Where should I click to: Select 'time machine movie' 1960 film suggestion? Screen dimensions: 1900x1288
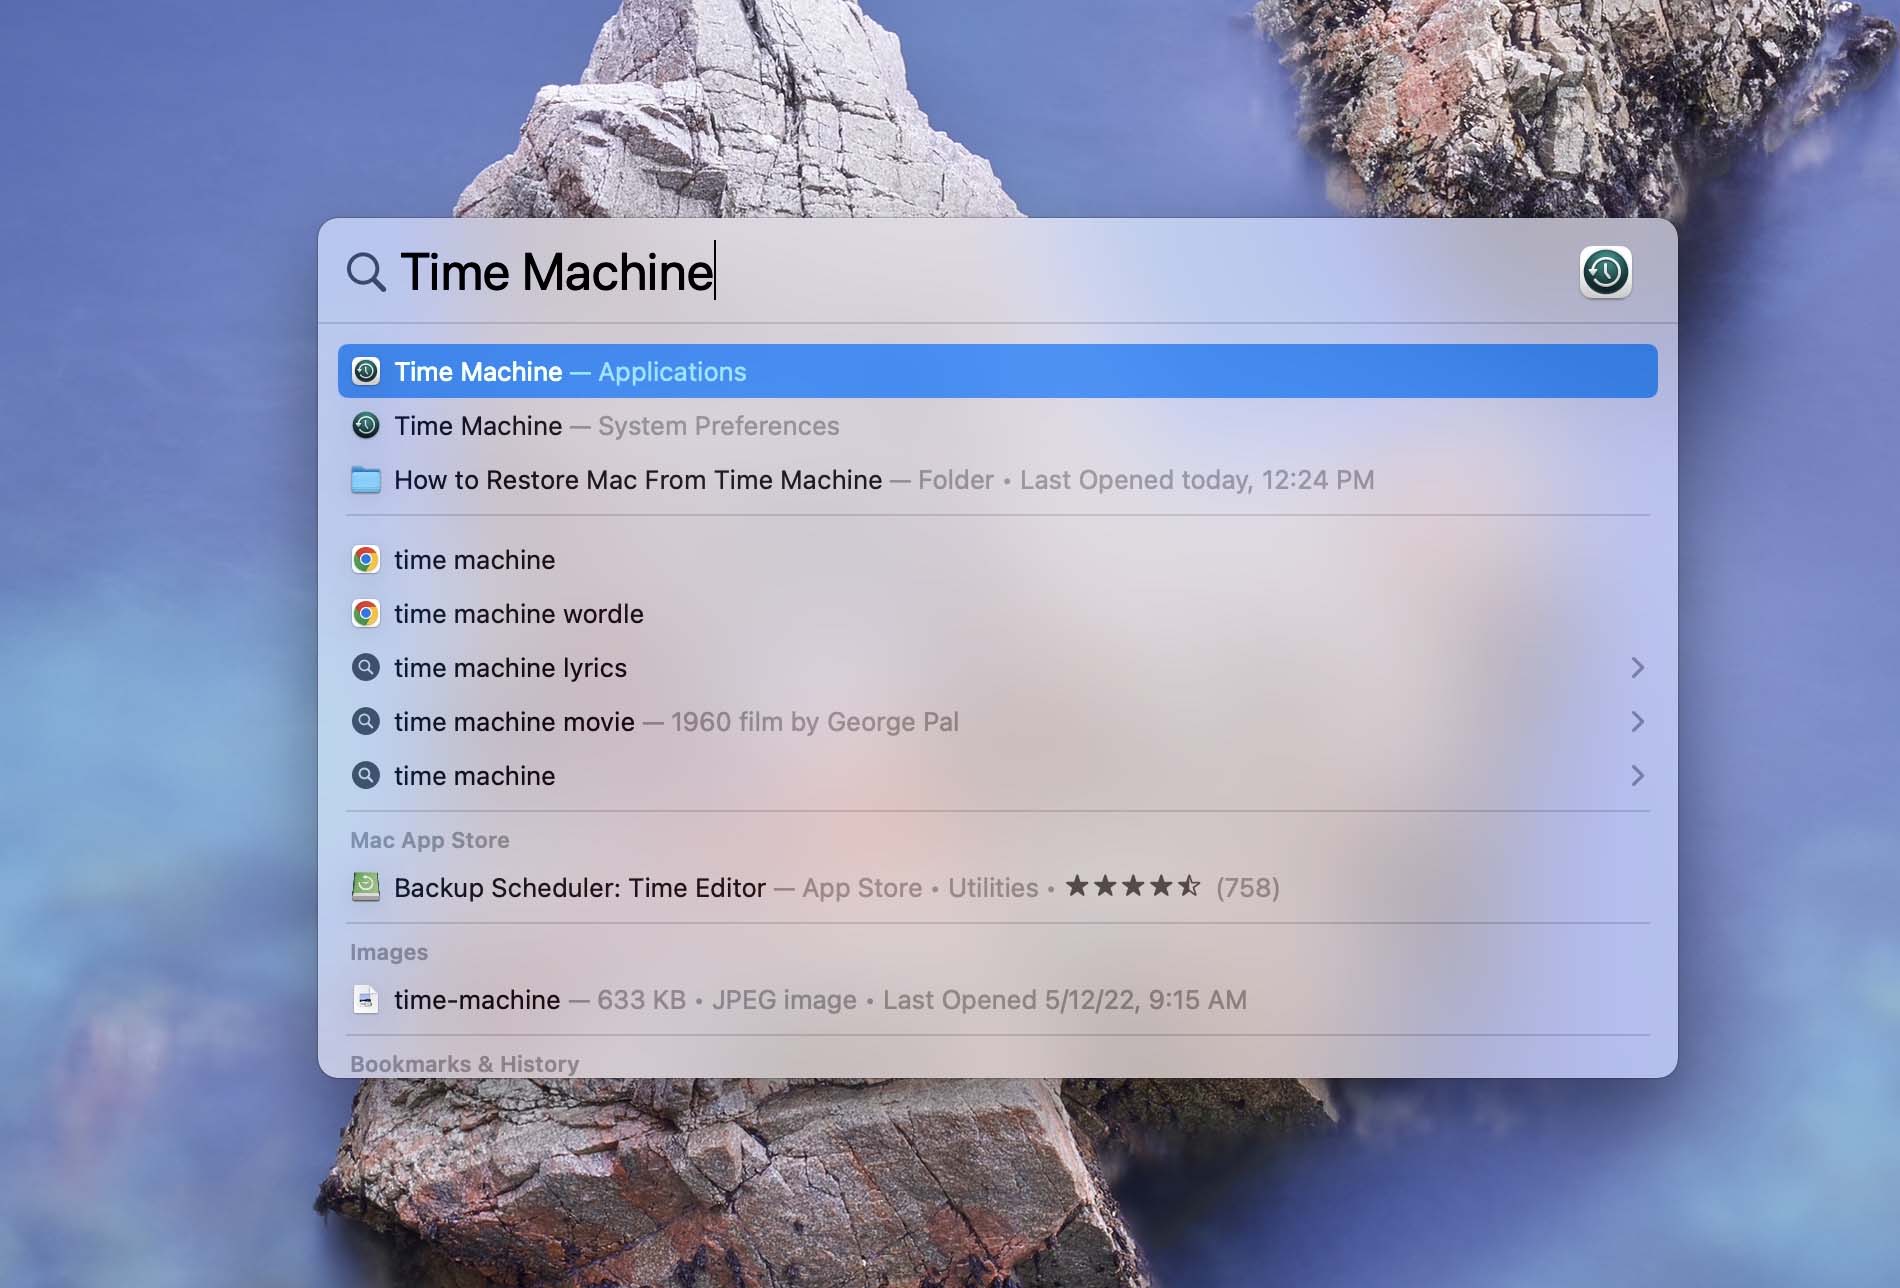coord(514,722)
